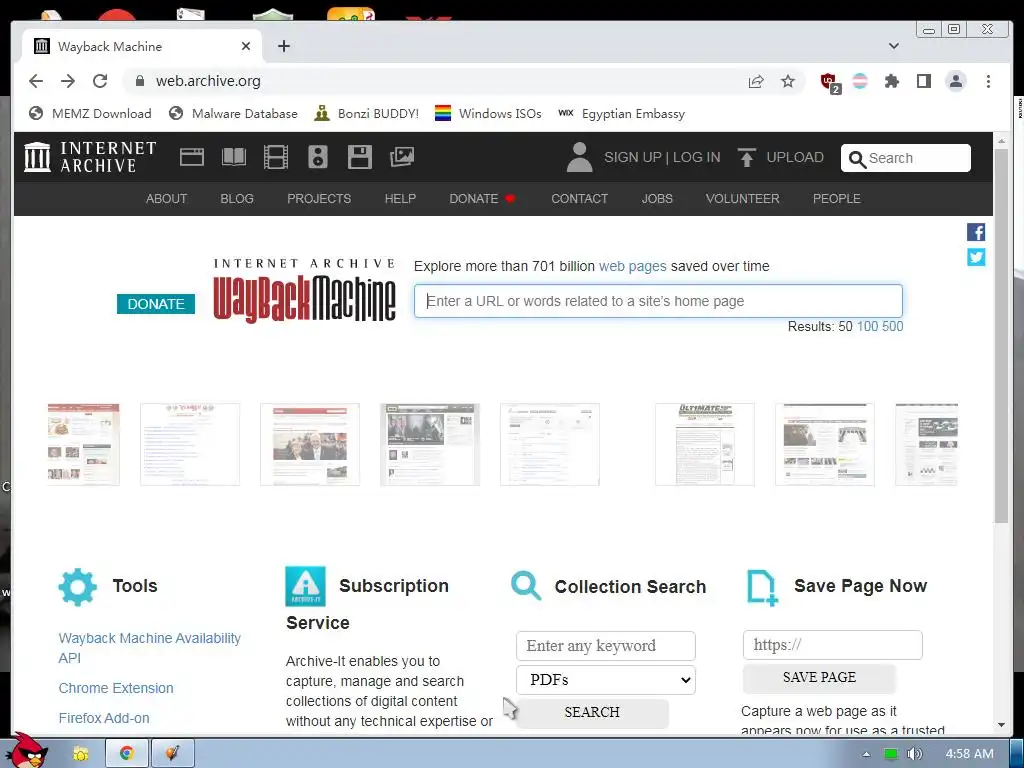Click the share page icon in address bar
Image resolution: width=1024 pixels, height=768 pixels.
pos(756,81)
